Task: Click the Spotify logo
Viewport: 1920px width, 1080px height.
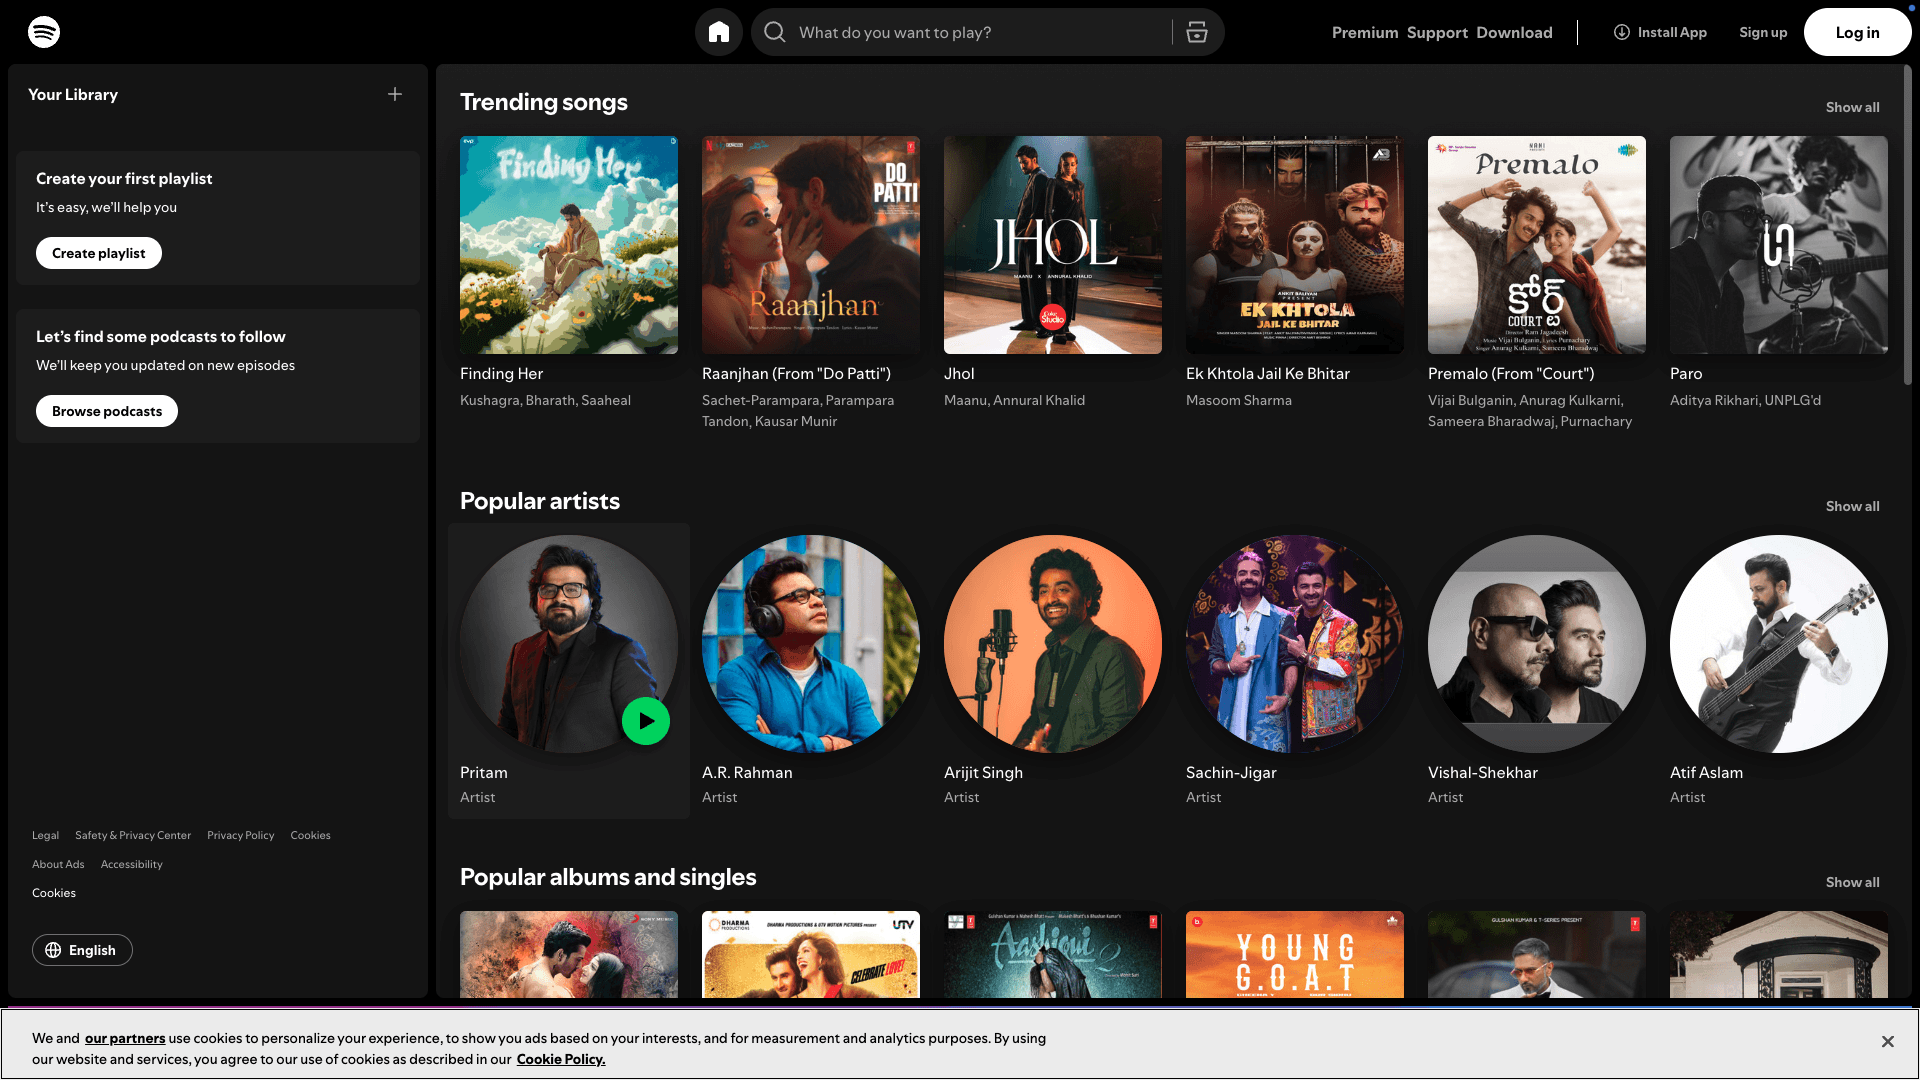Action: click(44, 32)
